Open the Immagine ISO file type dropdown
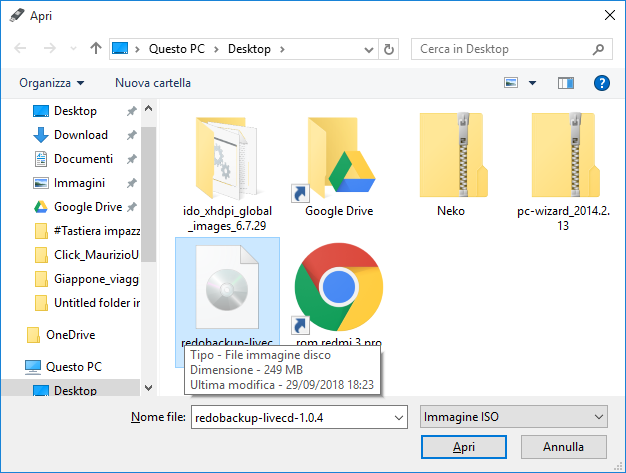The image size is (626, 473). coord(514,417)
